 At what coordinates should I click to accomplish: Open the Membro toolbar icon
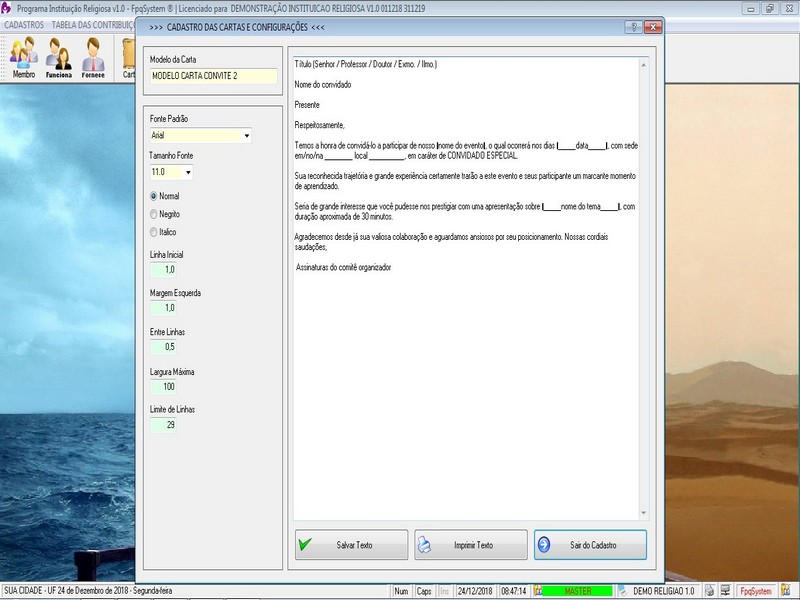[x=23, y=57]
